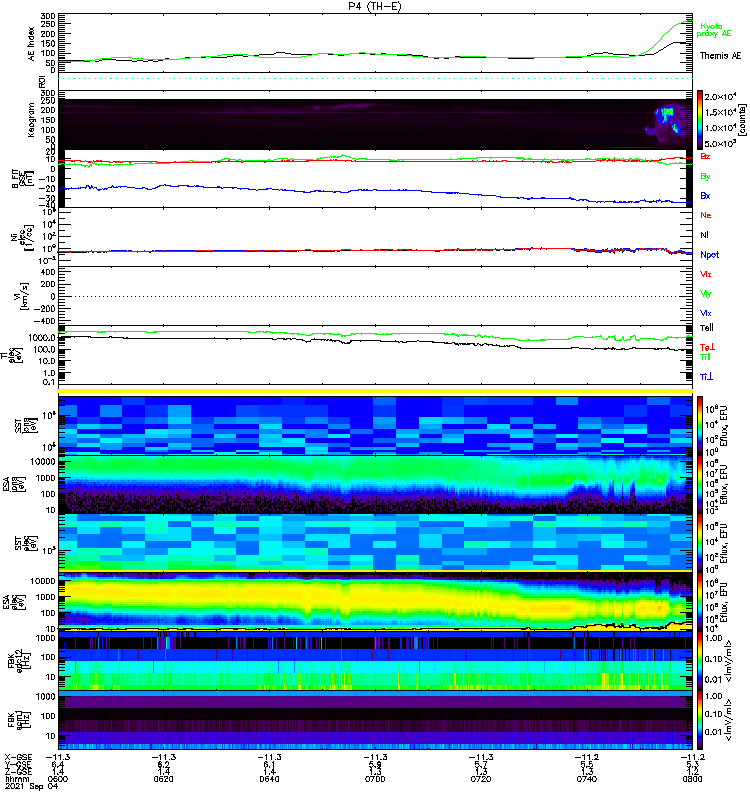Click the red Vix velocity legend label

(x=705, y=274)
